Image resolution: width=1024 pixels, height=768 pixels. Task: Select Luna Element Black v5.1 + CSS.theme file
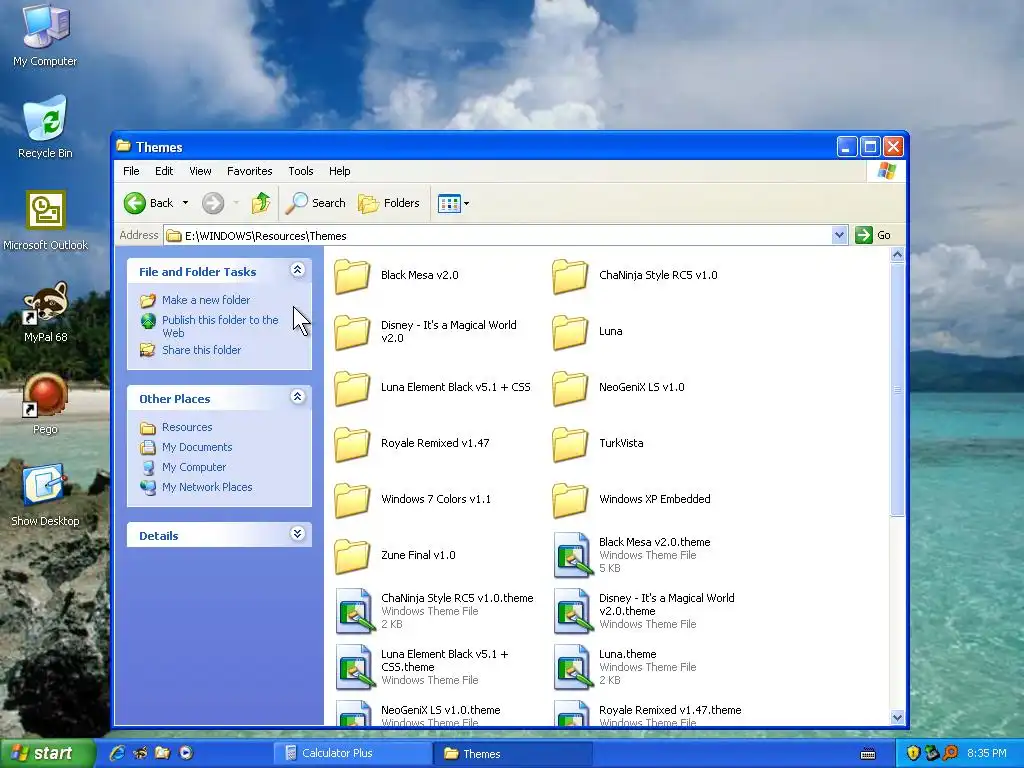tap(422, 667)
